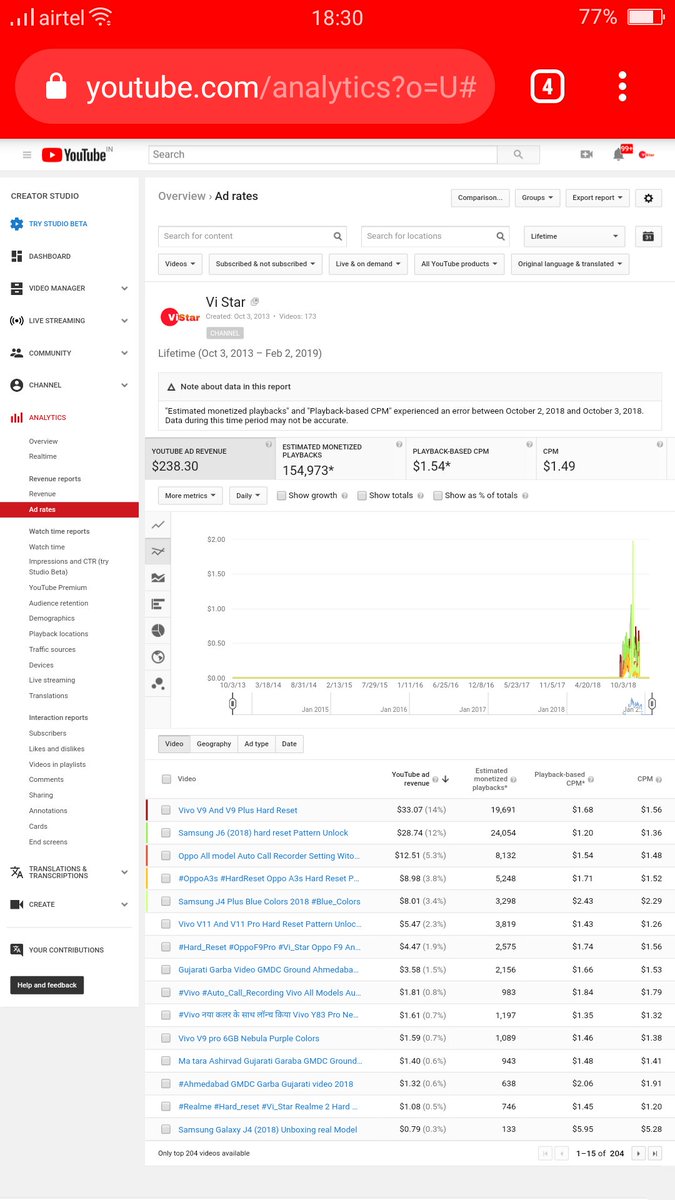
Task: Open the calendar date picker icon
Action: tap(648, 237)
